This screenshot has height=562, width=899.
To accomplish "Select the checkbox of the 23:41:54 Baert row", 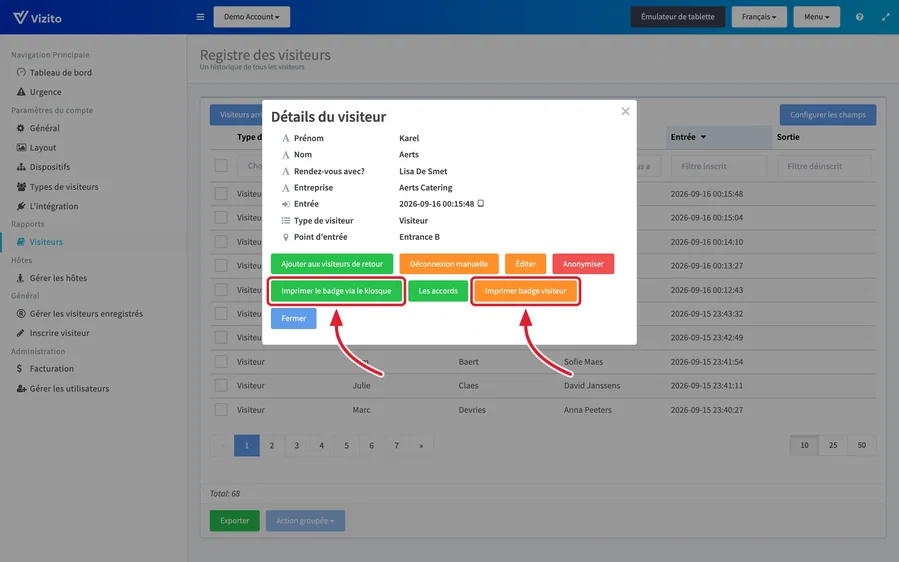I will 221,361.
